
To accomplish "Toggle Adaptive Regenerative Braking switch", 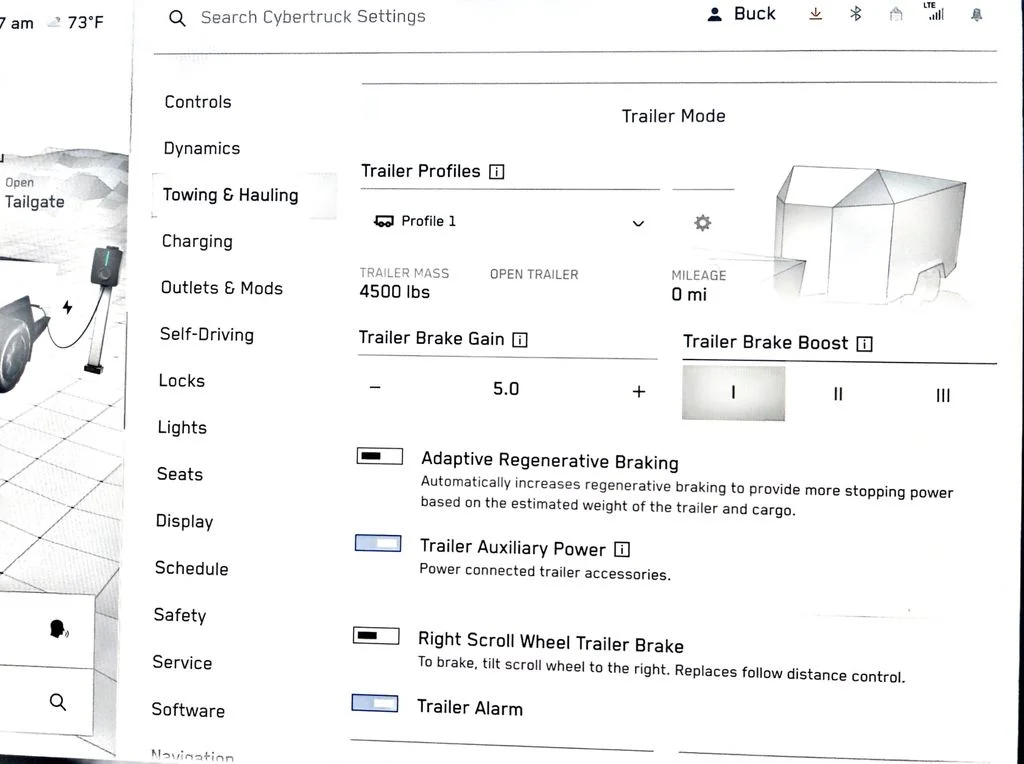I will (x=379, y=456).
